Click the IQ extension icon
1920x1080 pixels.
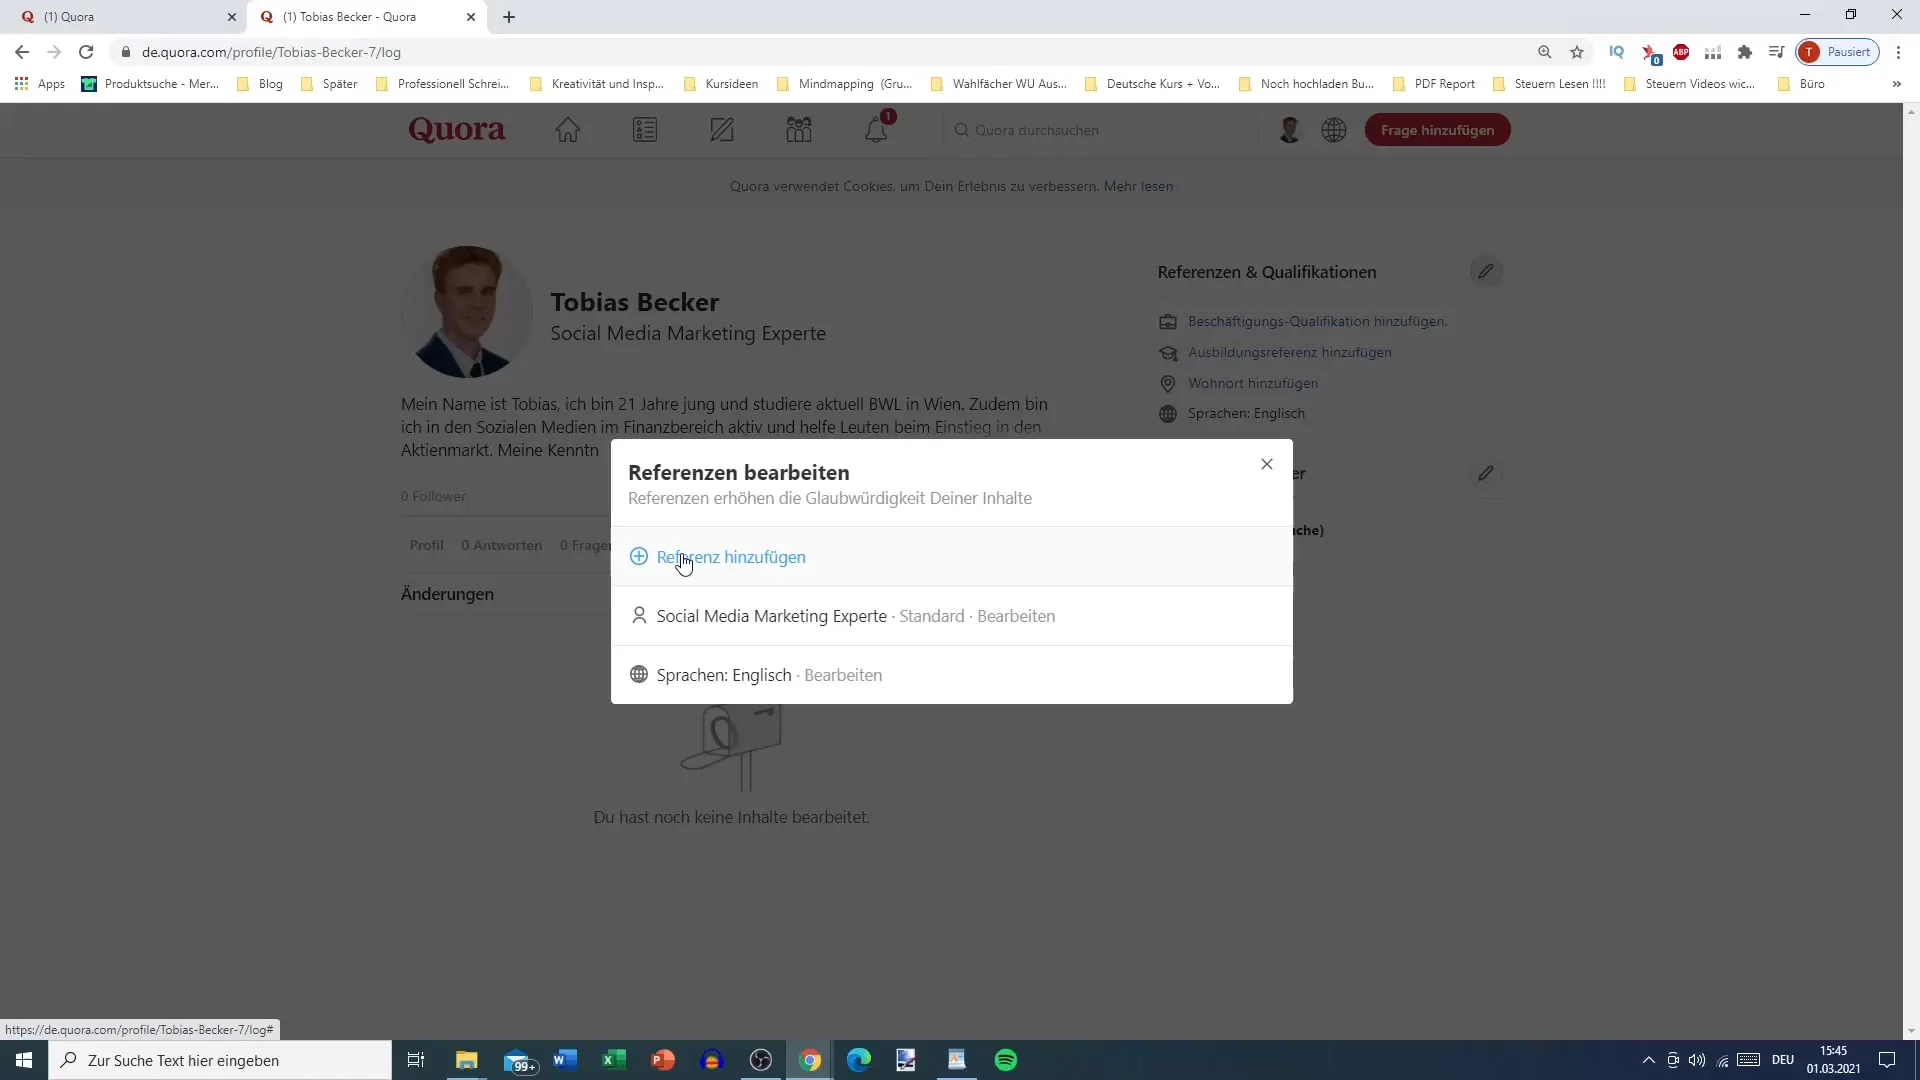(1616, 52)
